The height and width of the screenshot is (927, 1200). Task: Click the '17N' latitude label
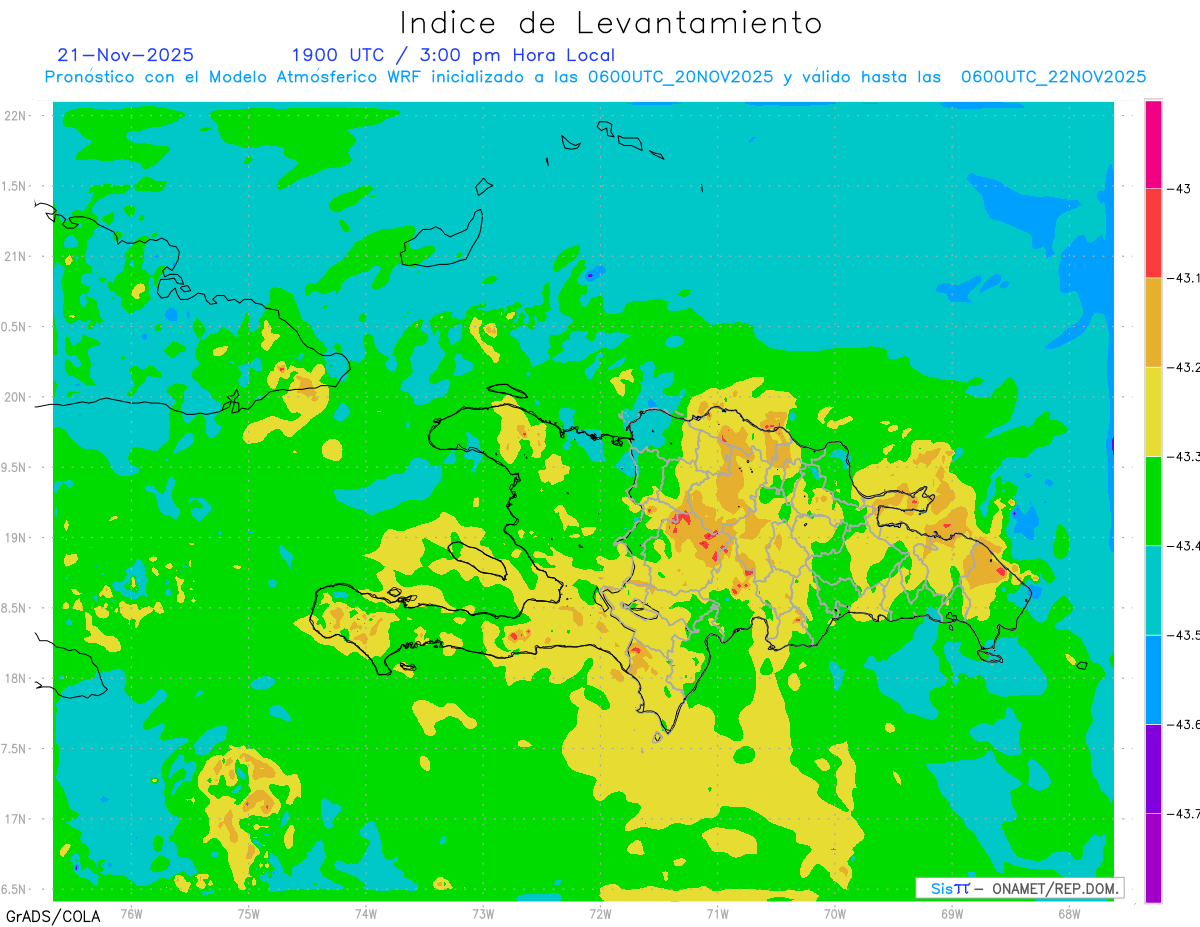pos(15,819)
